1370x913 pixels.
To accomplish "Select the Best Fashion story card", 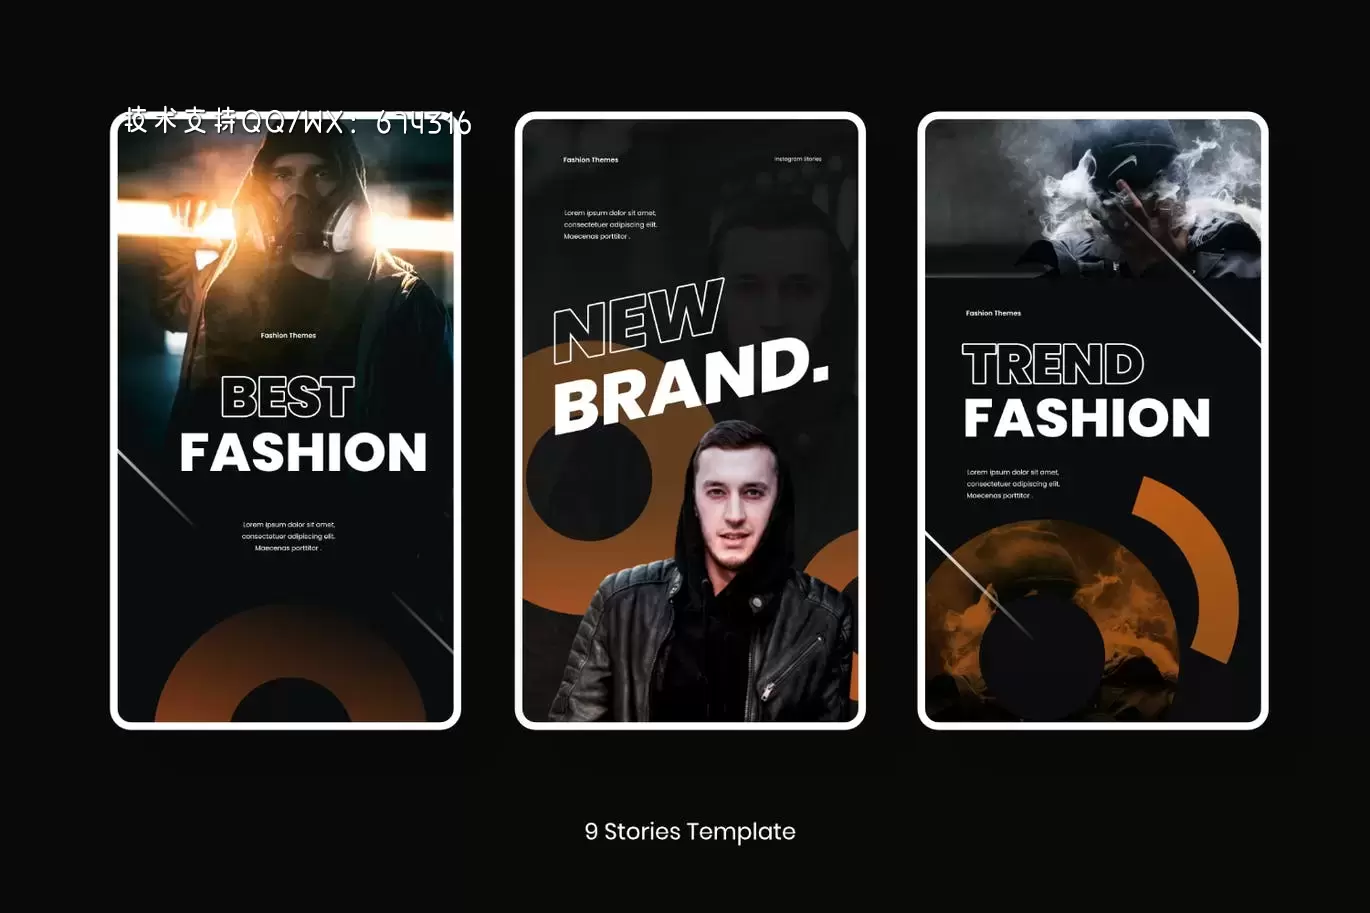I will coord(285,420).
